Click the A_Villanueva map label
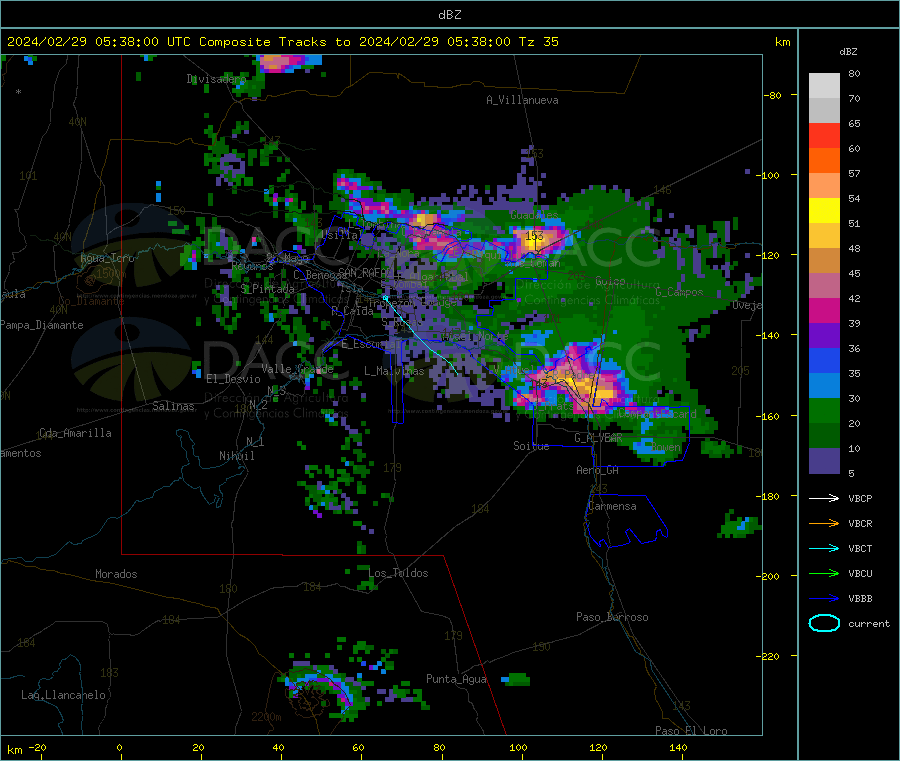This screenshot has height=761, width=900. point(522,100)
